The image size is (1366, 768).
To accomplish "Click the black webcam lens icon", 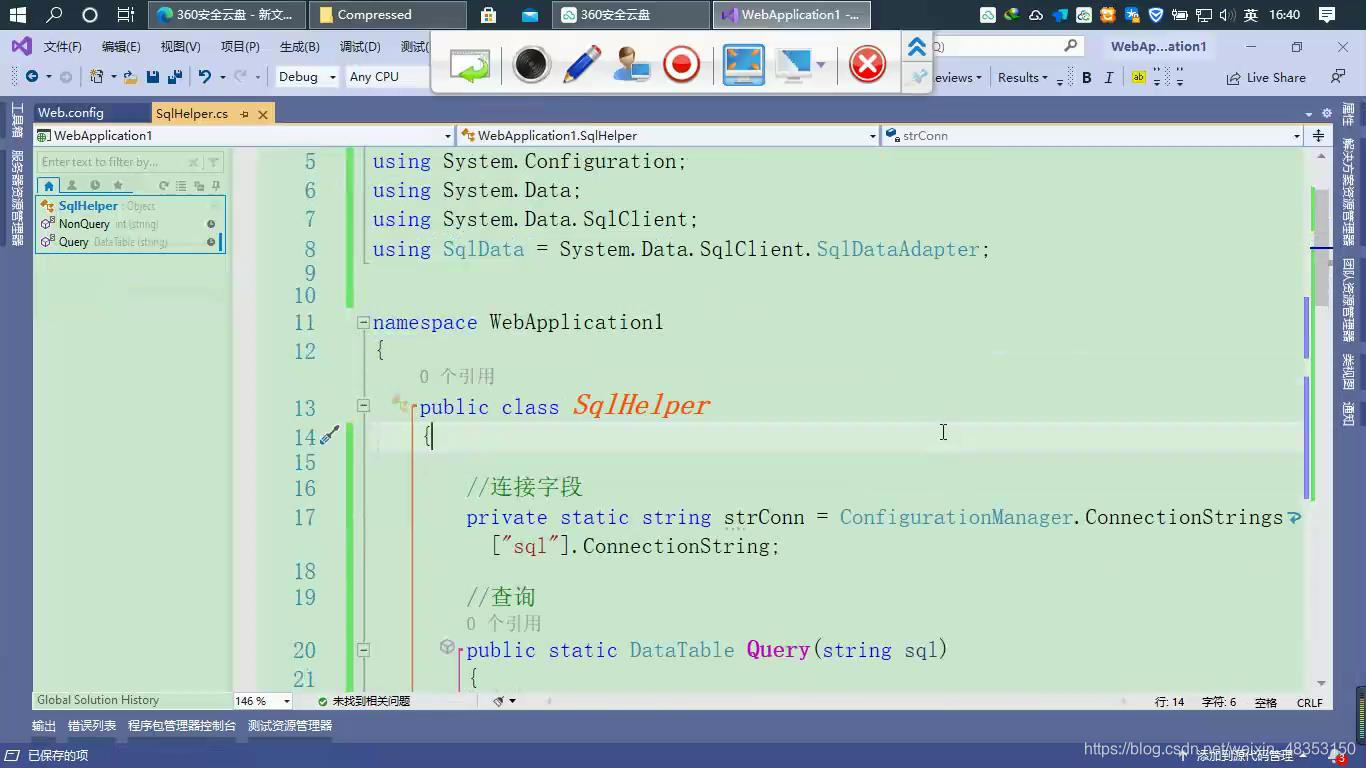I will pyautogui.click(x=531, y=66).
